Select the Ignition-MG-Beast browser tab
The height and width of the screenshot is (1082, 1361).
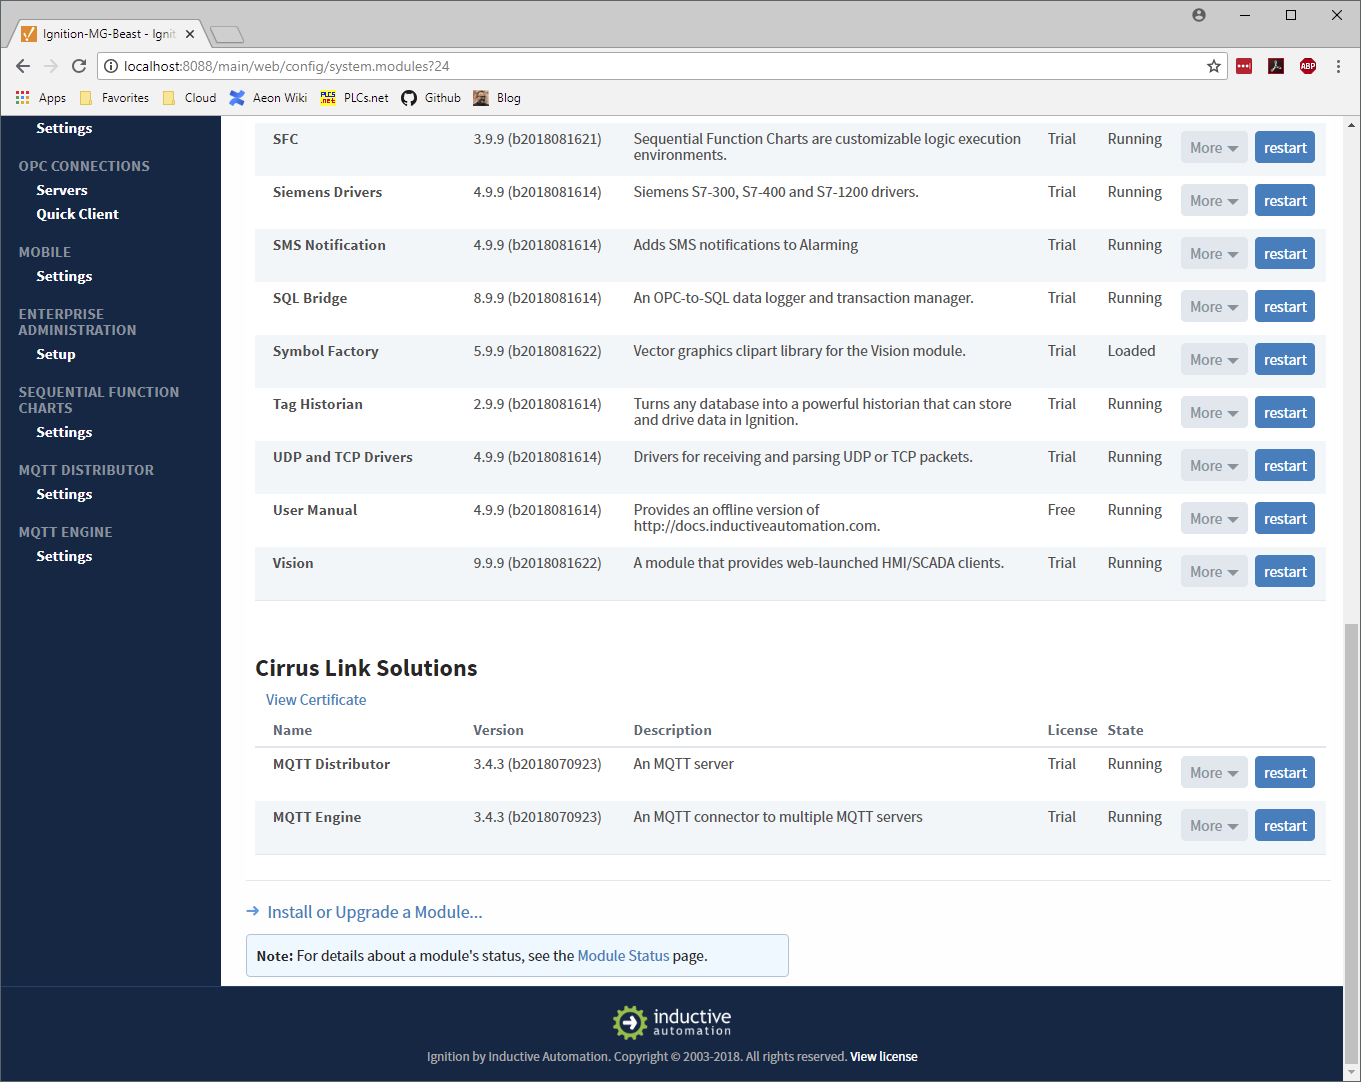[108, 34]
